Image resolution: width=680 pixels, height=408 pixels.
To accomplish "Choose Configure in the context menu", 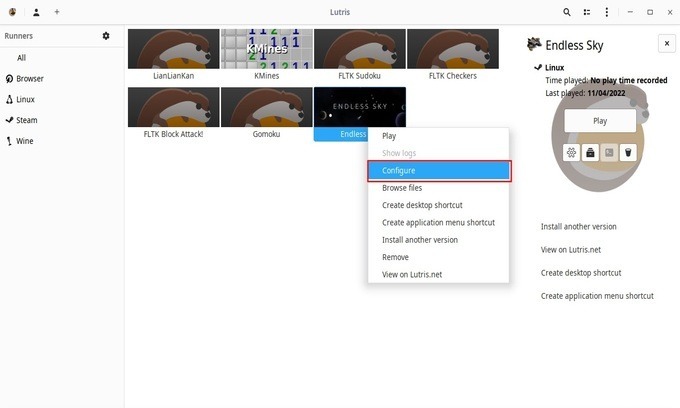I will tap(438, 170).
